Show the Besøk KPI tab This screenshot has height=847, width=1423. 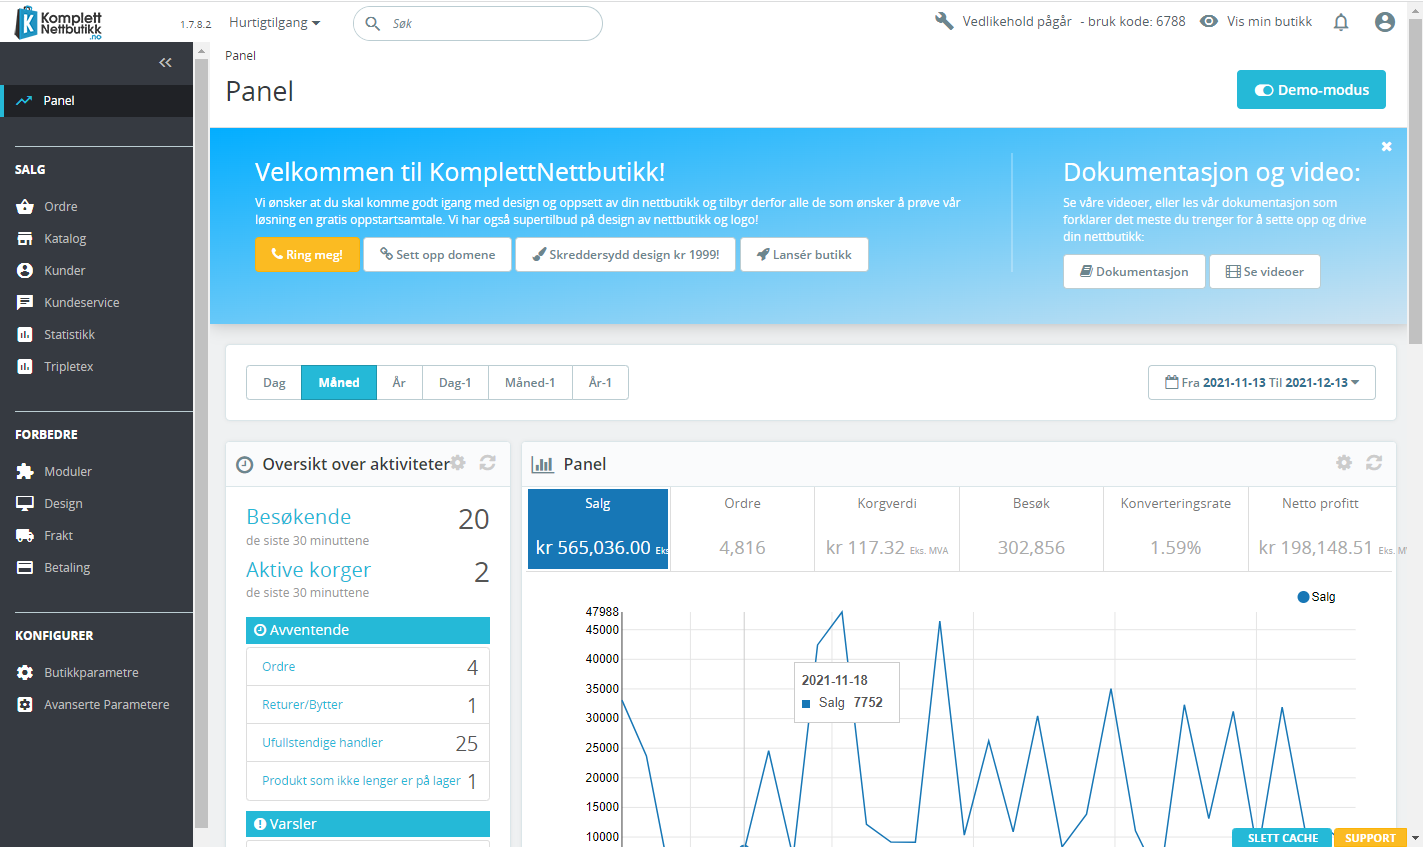pos(1031,529)
